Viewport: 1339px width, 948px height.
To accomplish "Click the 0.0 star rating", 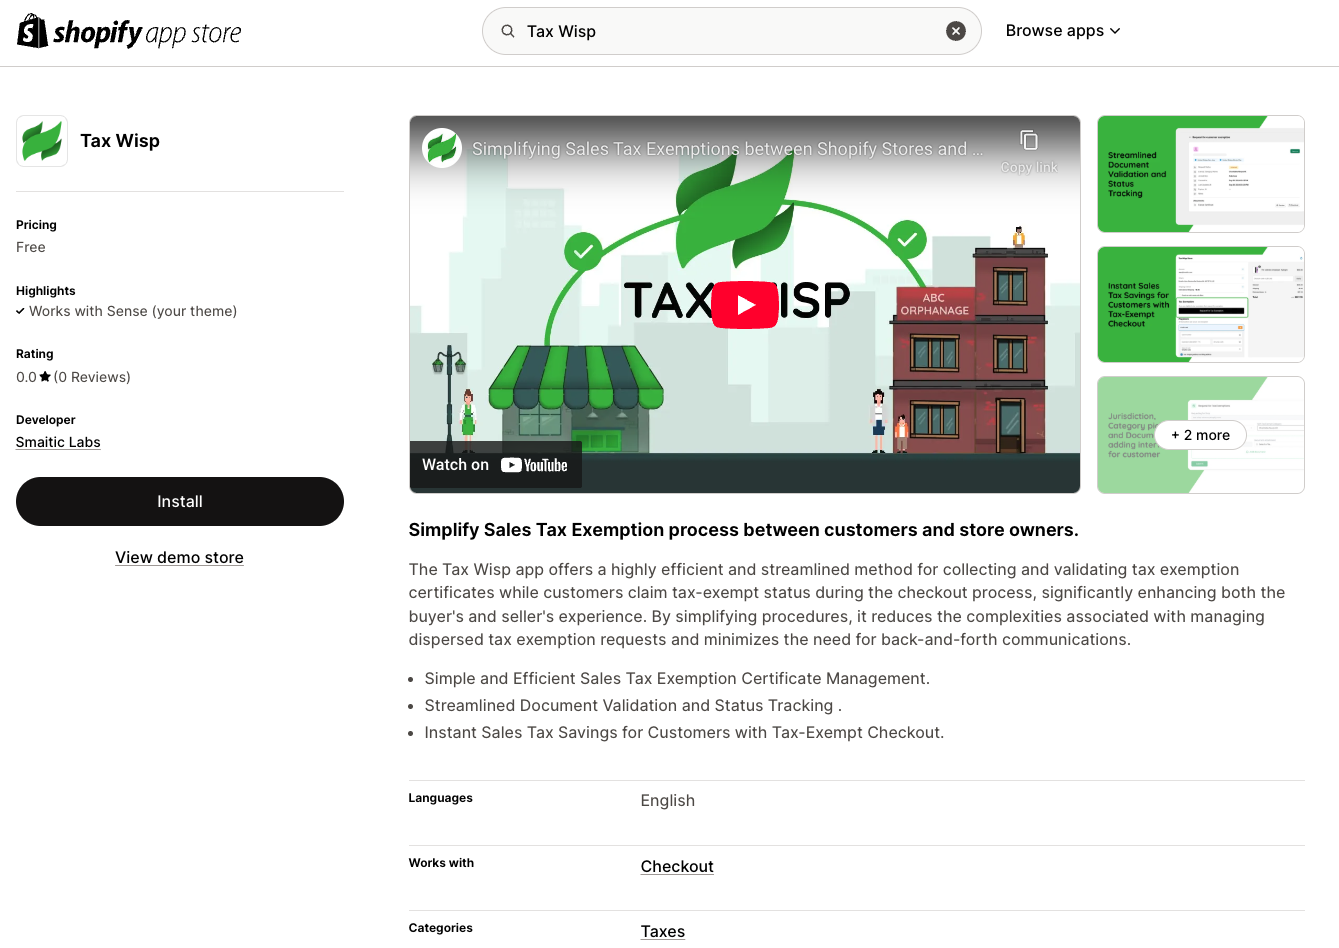I will 34,377.
